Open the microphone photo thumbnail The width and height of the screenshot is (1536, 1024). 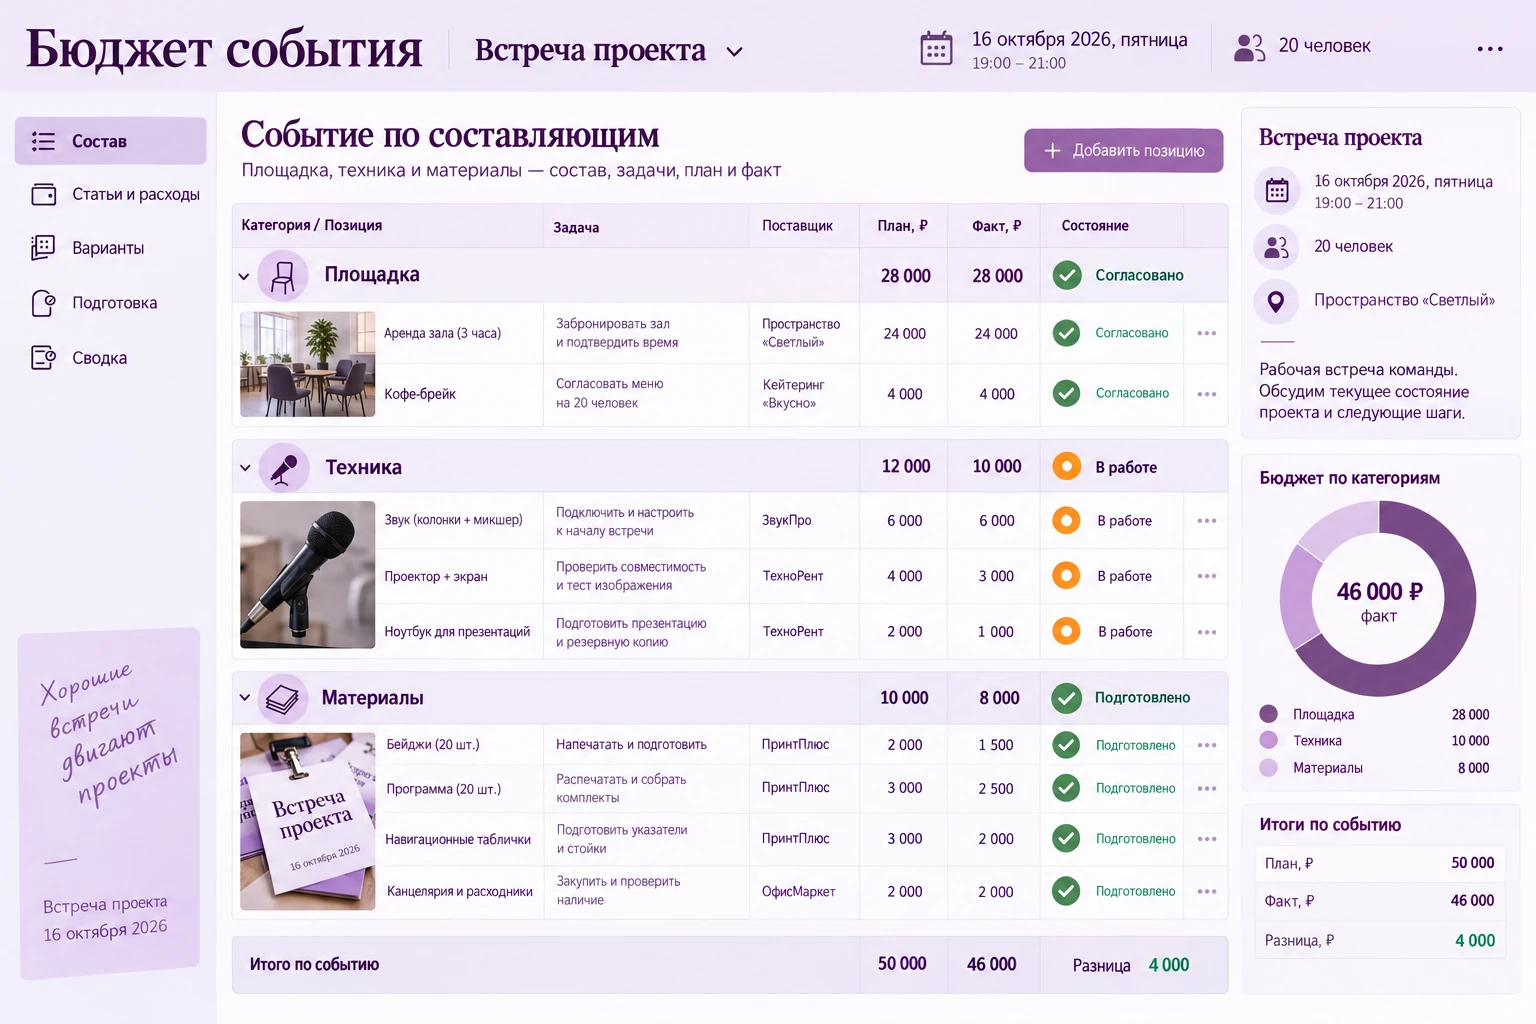click(308, 575)
